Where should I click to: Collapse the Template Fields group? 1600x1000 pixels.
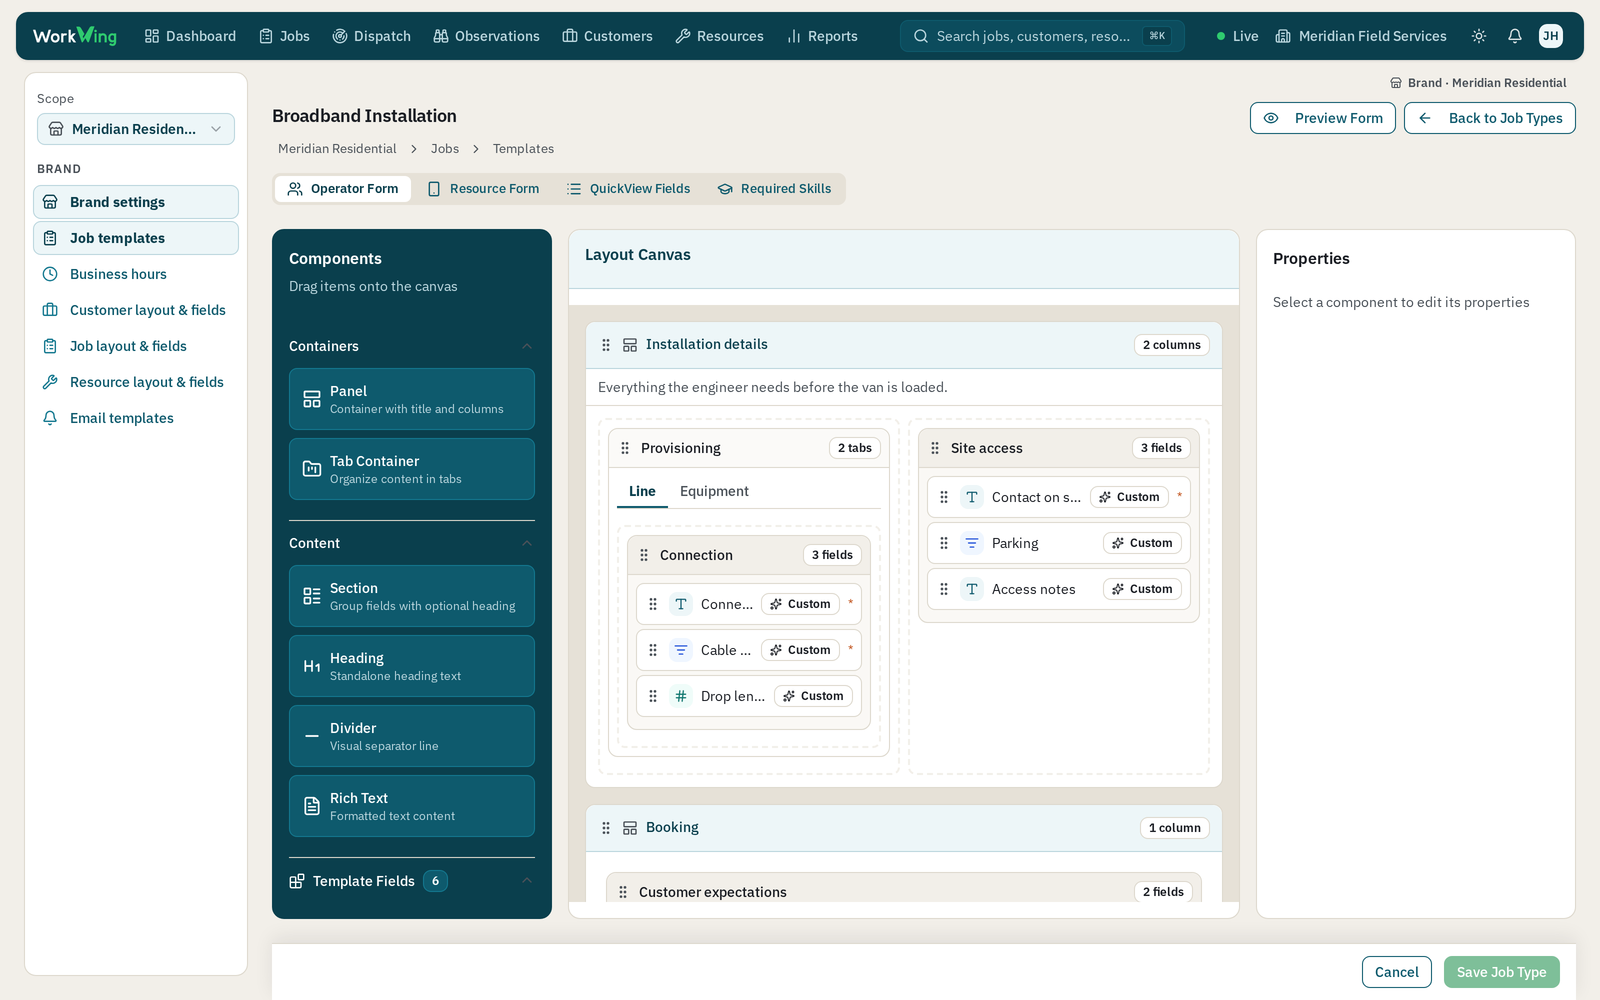click(x=527, y=881)
